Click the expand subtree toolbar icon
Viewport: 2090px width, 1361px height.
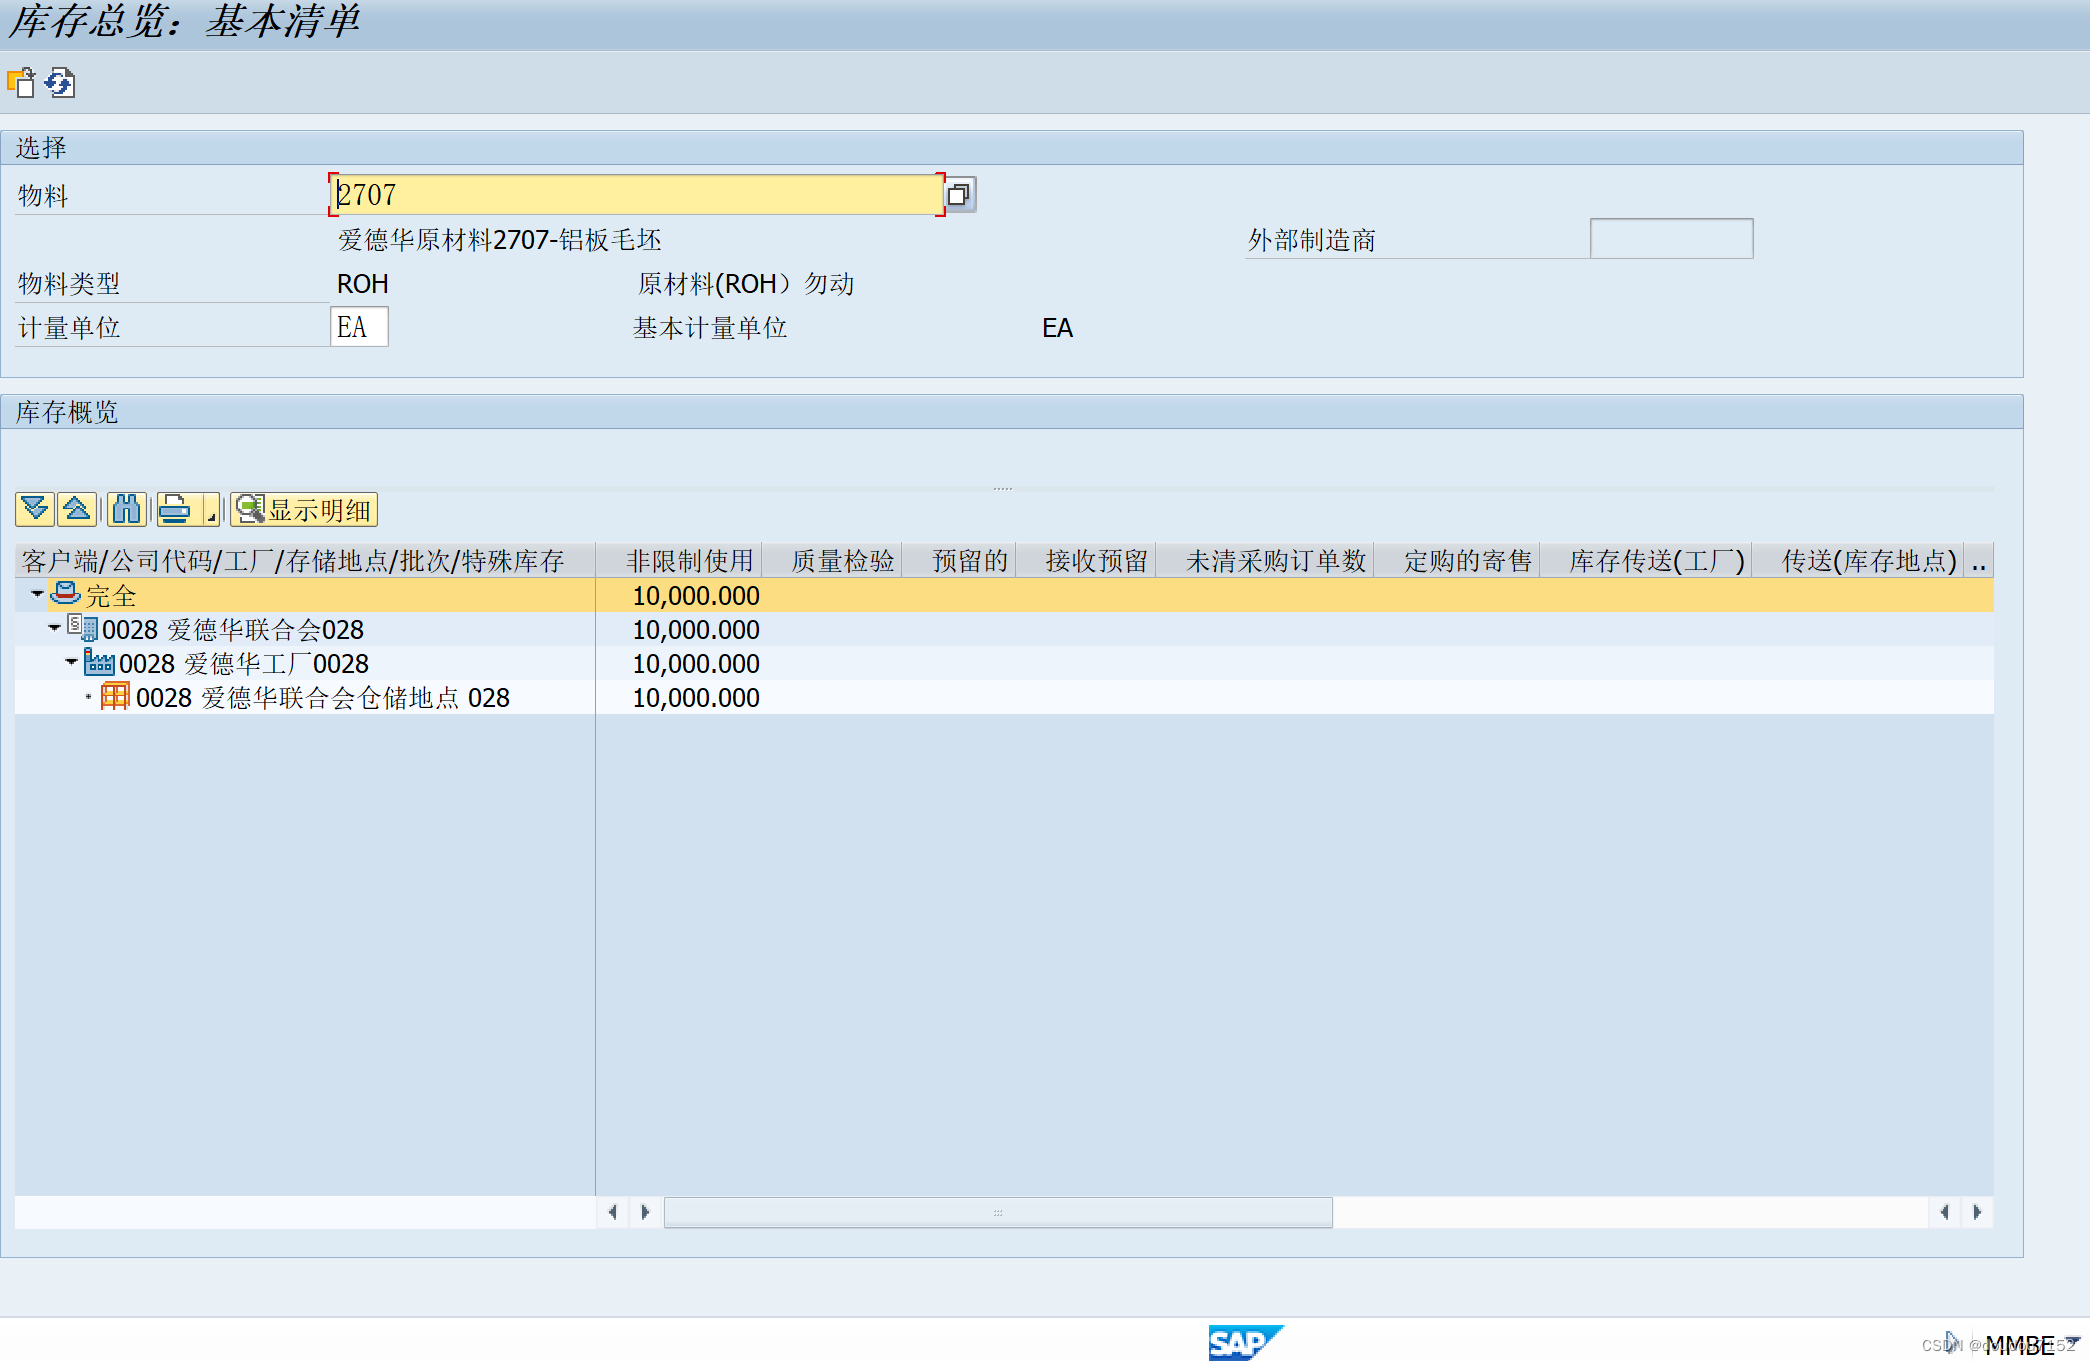[35, 509]
